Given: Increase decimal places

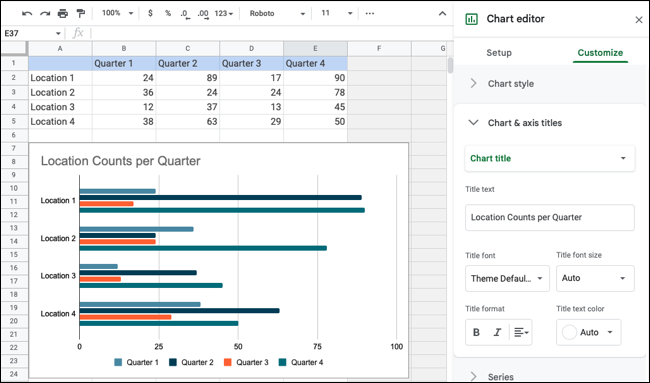Looking at the screenshot, I should pyautogui.click(x=203, y=14).
